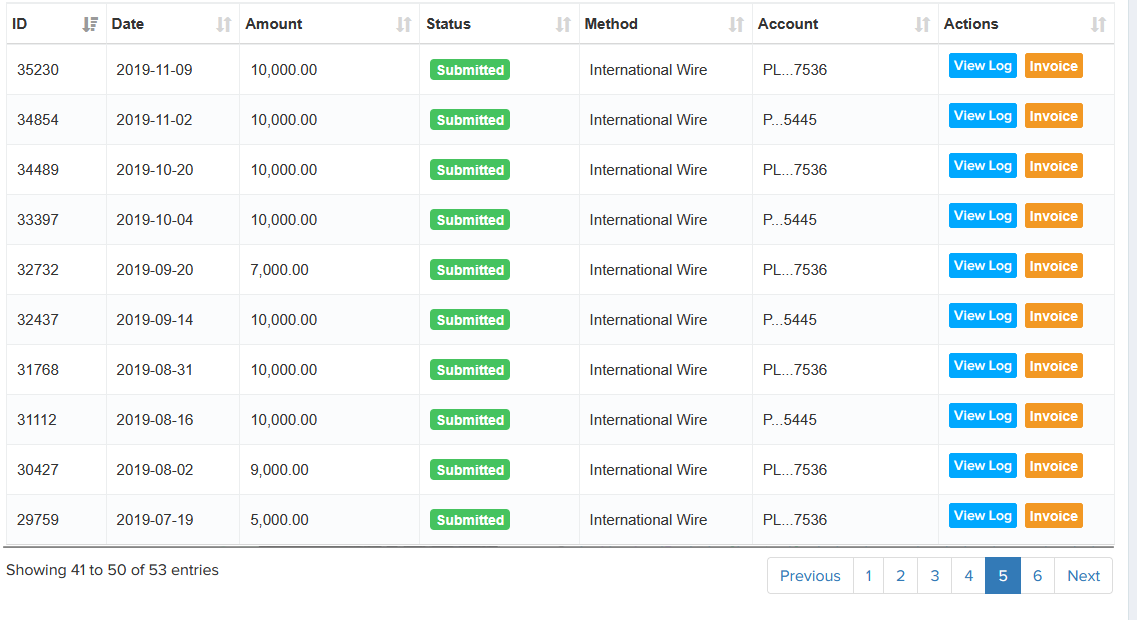
Task: Jump to page 1 in pagination
Action: tap(868, 576)
